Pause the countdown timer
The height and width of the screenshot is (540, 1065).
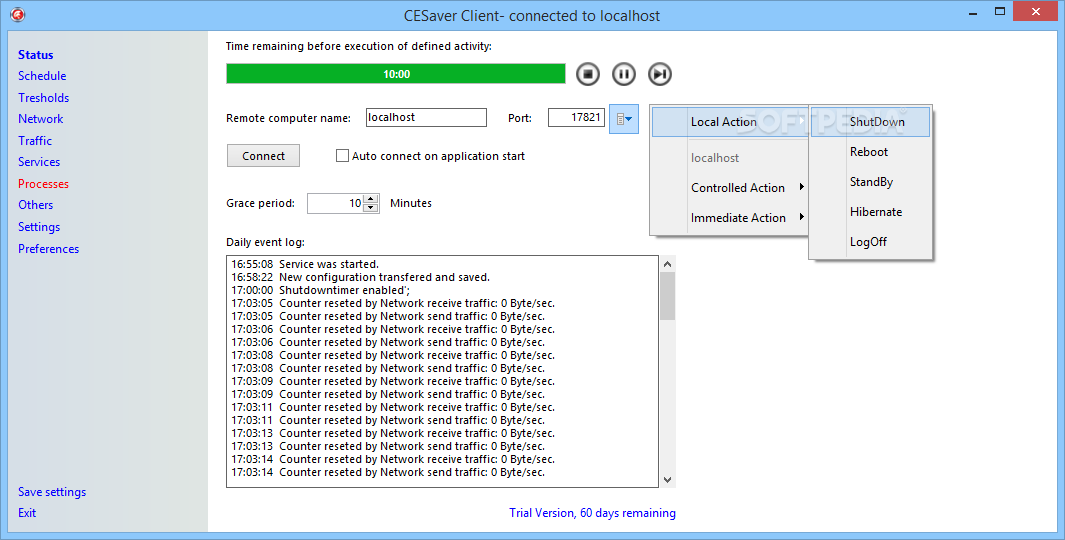(x=624, y=74)
